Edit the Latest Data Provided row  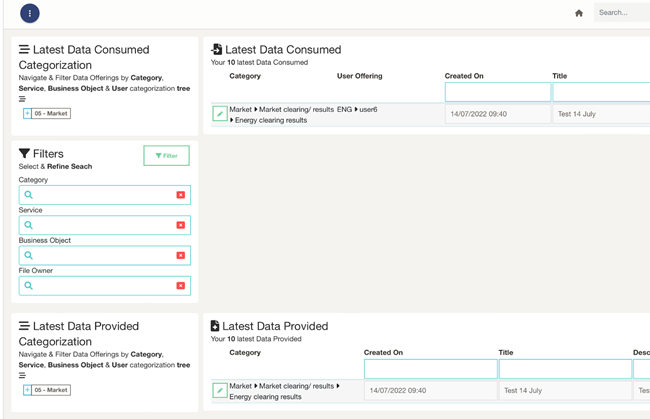220,391
